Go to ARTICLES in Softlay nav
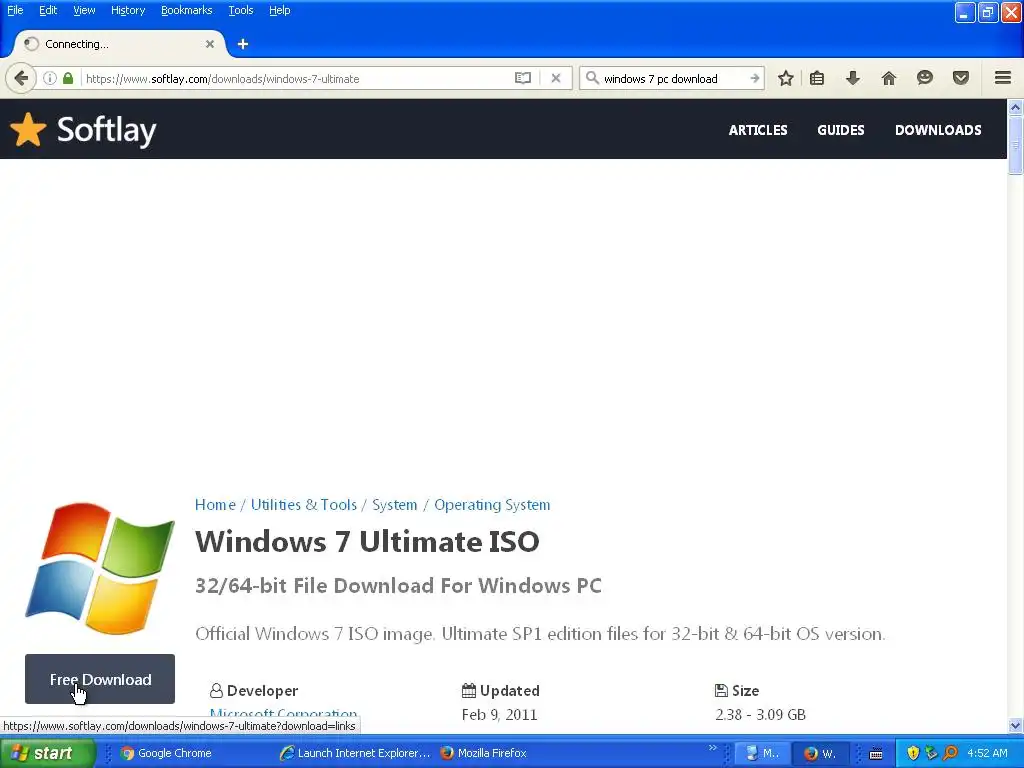This screenshot has height=768, width=1024. pyautogui.click(x=758, y=130)
